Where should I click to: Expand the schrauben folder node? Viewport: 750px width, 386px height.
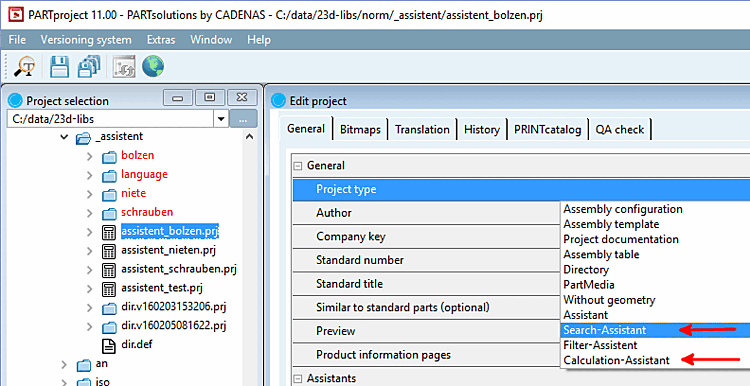tap(89, 212)
